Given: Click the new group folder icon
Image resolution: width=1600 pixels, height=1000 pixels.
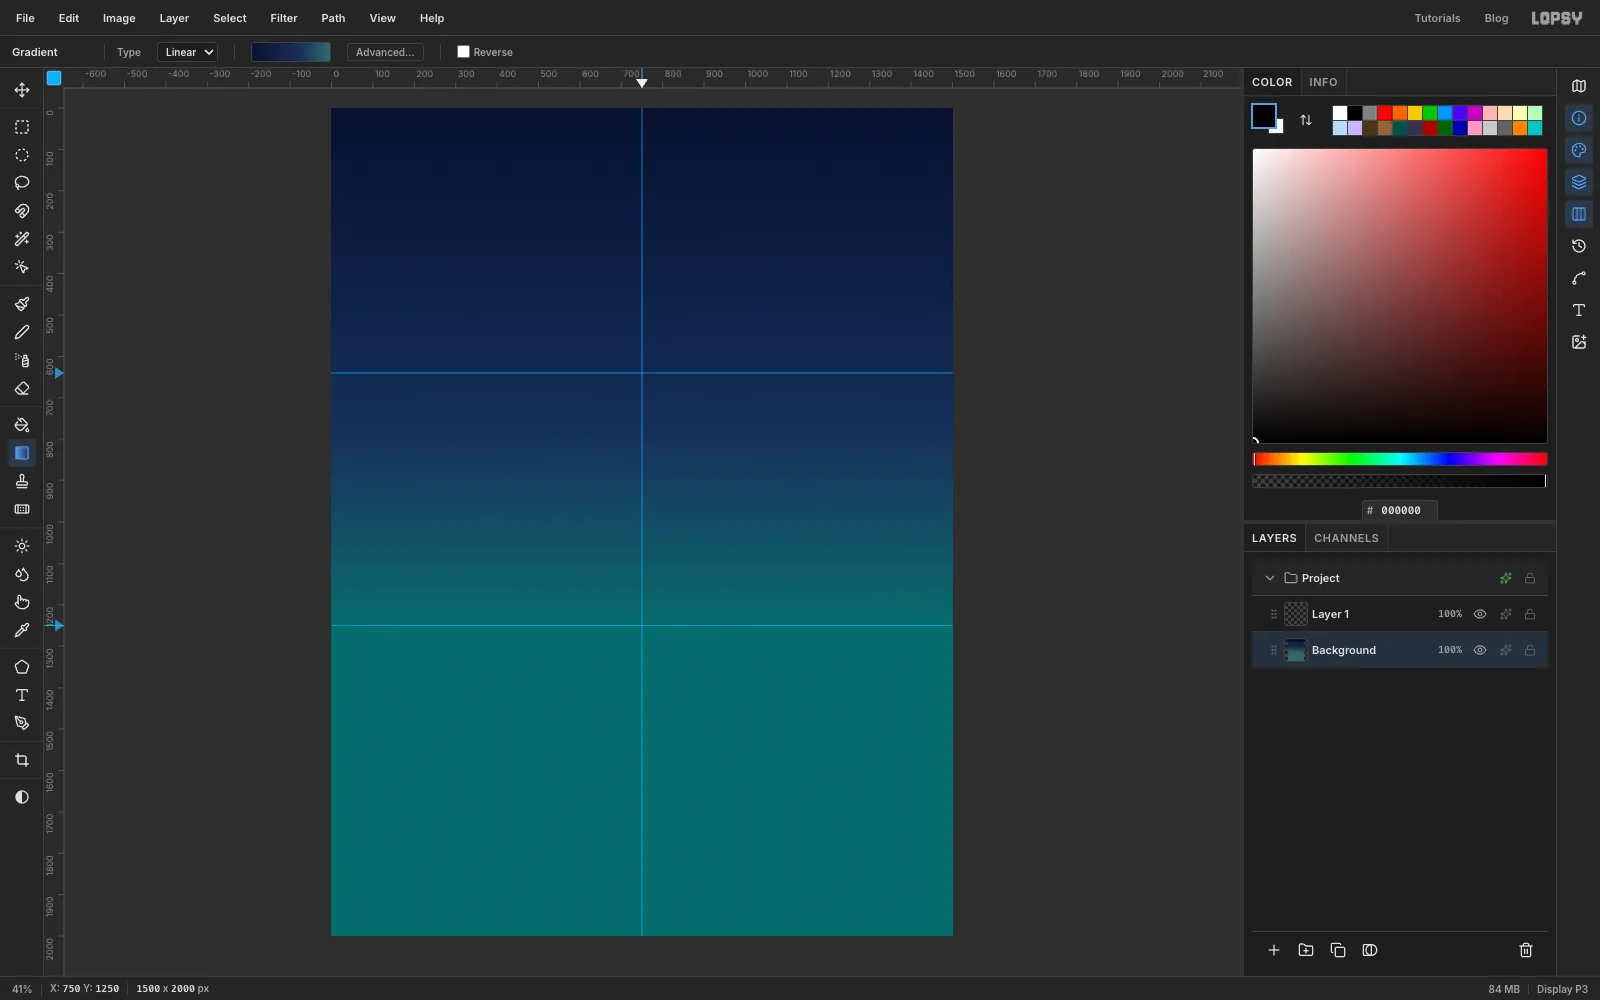Looking at the screenshot, I should [1306, 950].
